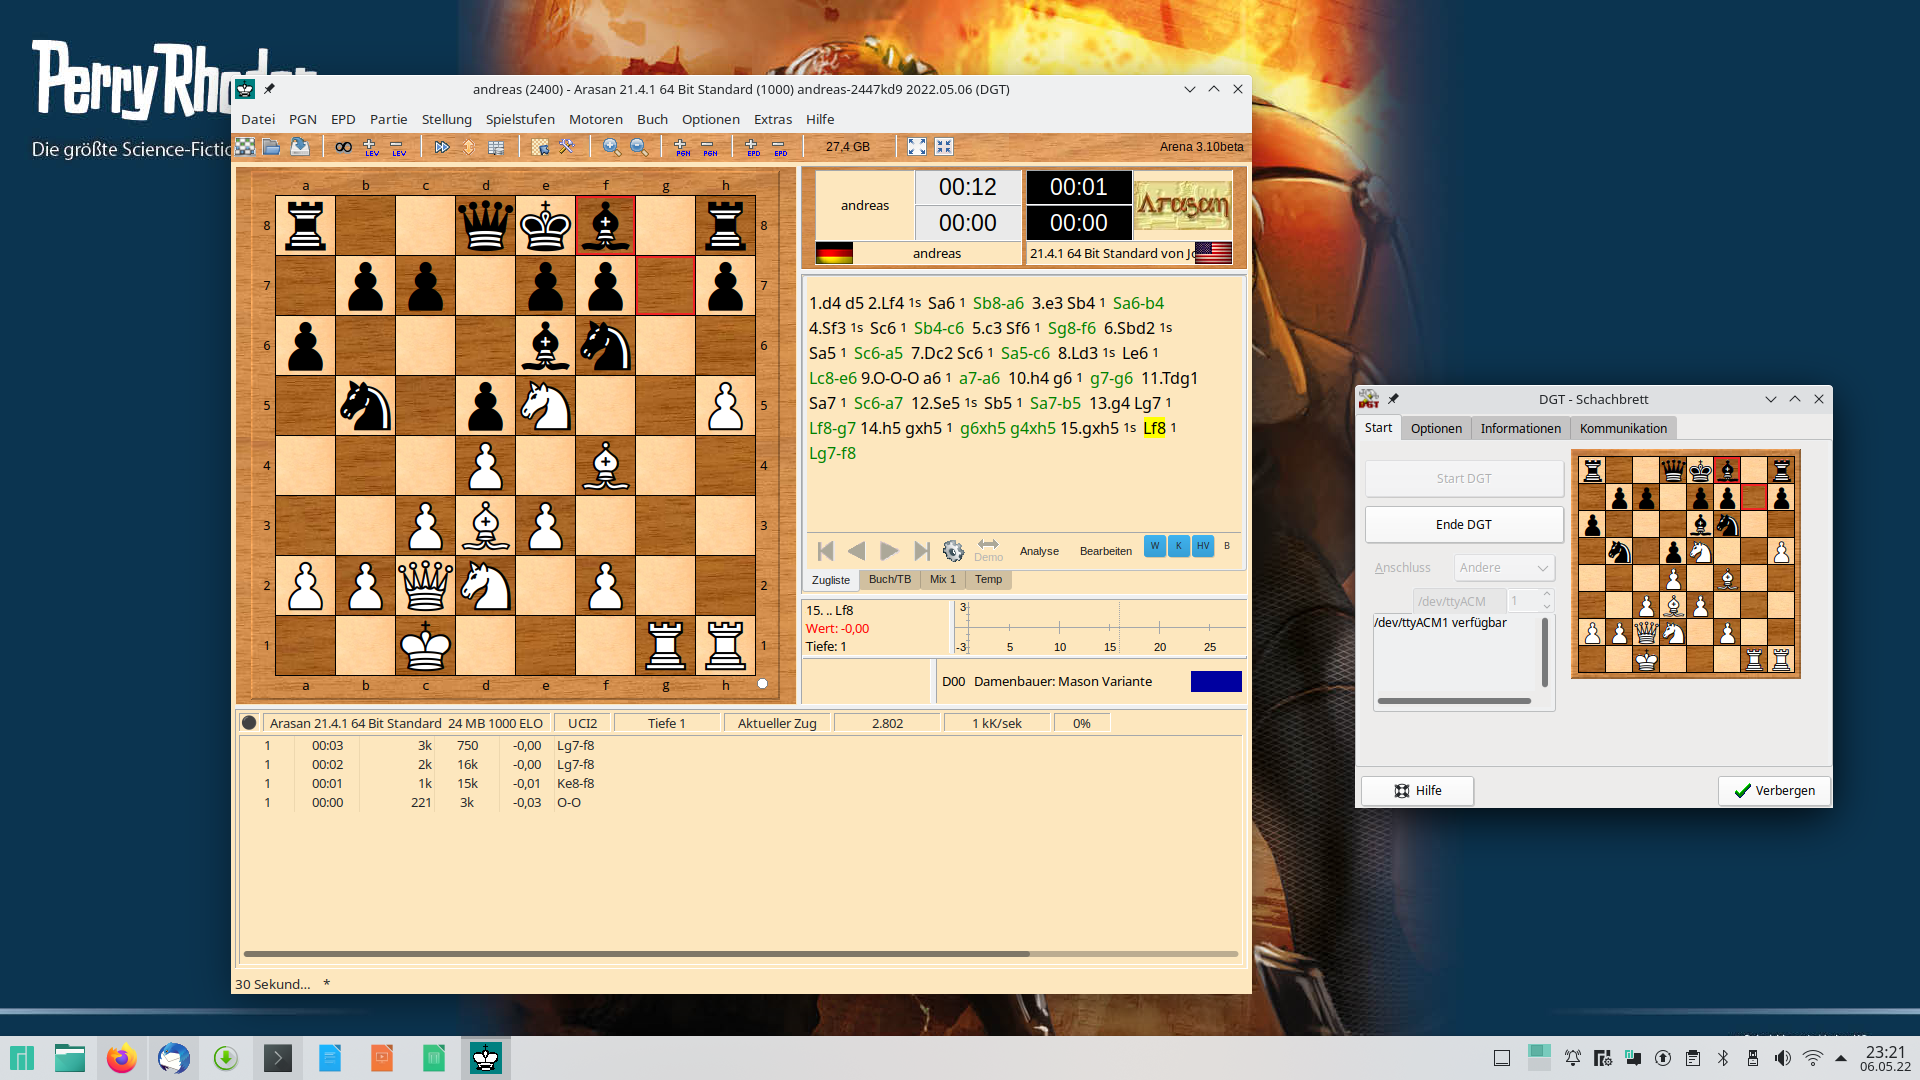This screenshot has height=1080, width=1920.
Task: Click the expand fullscreen arrows icon
Action: point(917,147)
